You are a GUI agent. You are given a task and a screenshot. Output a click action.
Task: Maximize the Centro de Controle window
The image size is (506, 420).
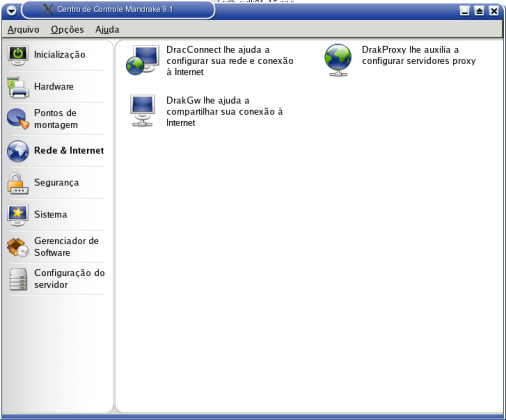pyautogui.click(x=479, y=11)
